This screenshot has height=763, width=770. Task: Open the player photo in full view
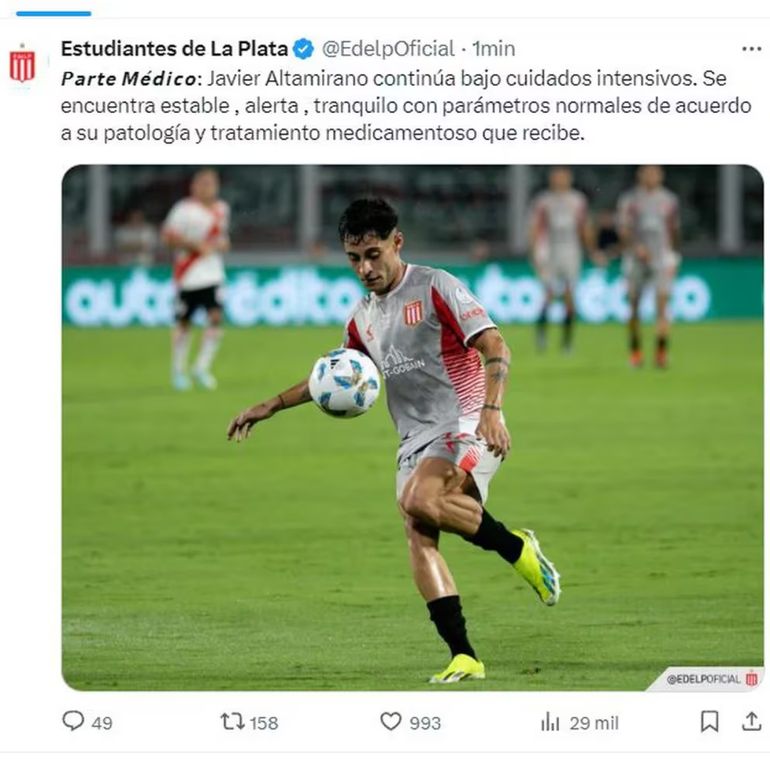(x=412, y=428)
